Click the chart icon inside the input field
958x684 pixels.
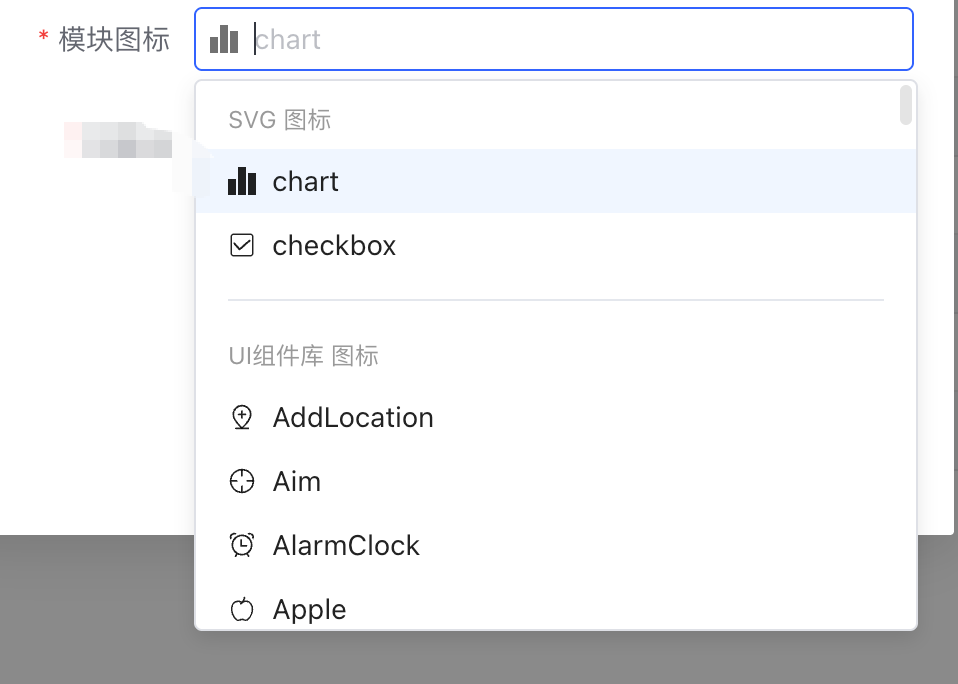[224, 39]
